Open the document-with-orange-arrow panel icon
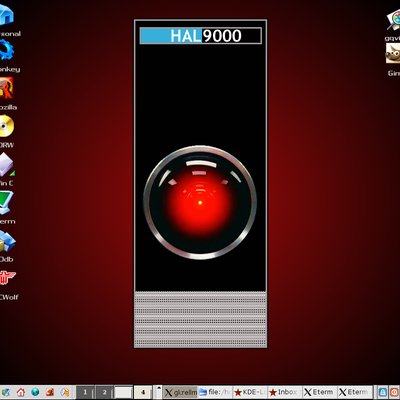The image size is (400, 400). [65, 392]
